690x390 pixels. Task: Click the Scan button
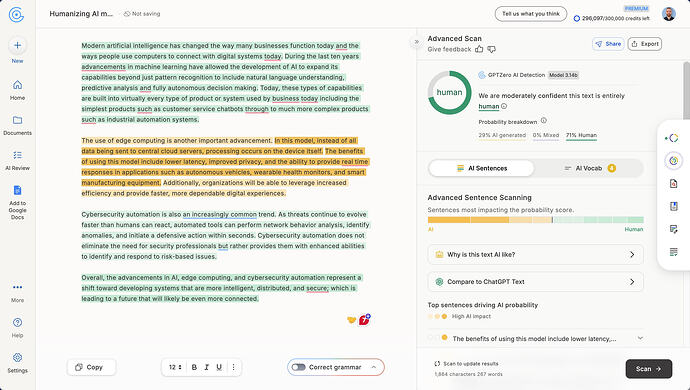649,369
